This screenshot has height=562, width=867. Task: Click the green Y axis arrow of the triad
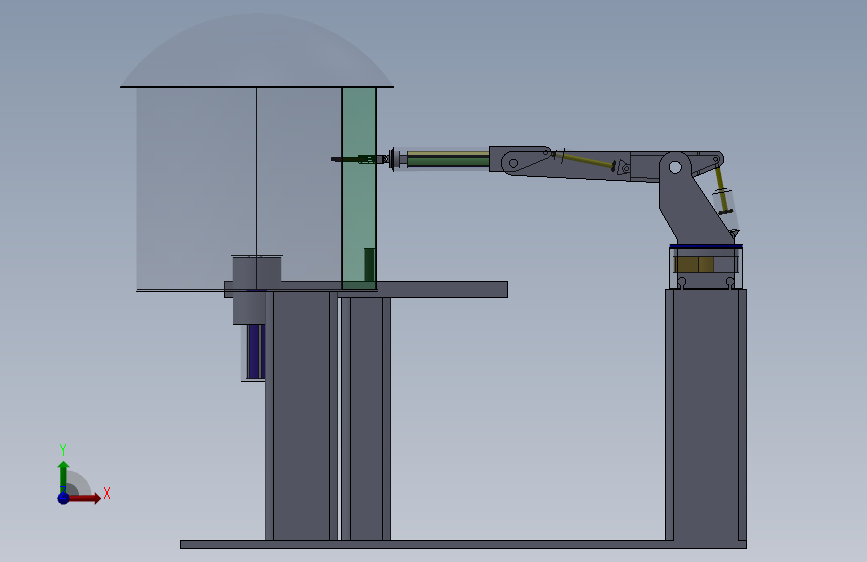tap(64, 476)
